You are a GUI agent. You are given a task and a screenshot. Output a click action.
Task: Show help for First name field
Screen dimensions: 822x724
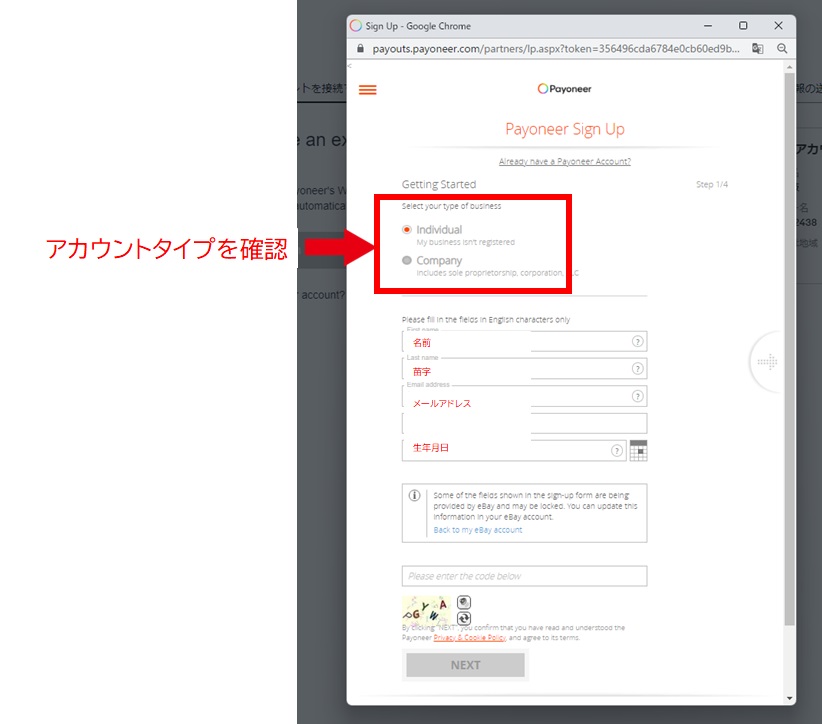click(x=637, y=342)
